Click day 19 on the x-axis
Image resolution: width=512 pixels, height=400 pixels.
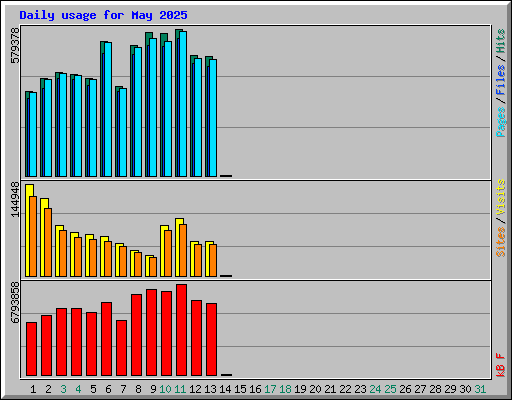point(300,389)
